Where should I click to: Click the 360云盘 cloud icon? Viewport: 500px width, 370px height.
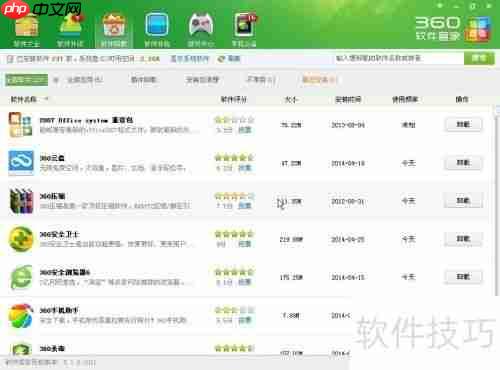[21, 163]
